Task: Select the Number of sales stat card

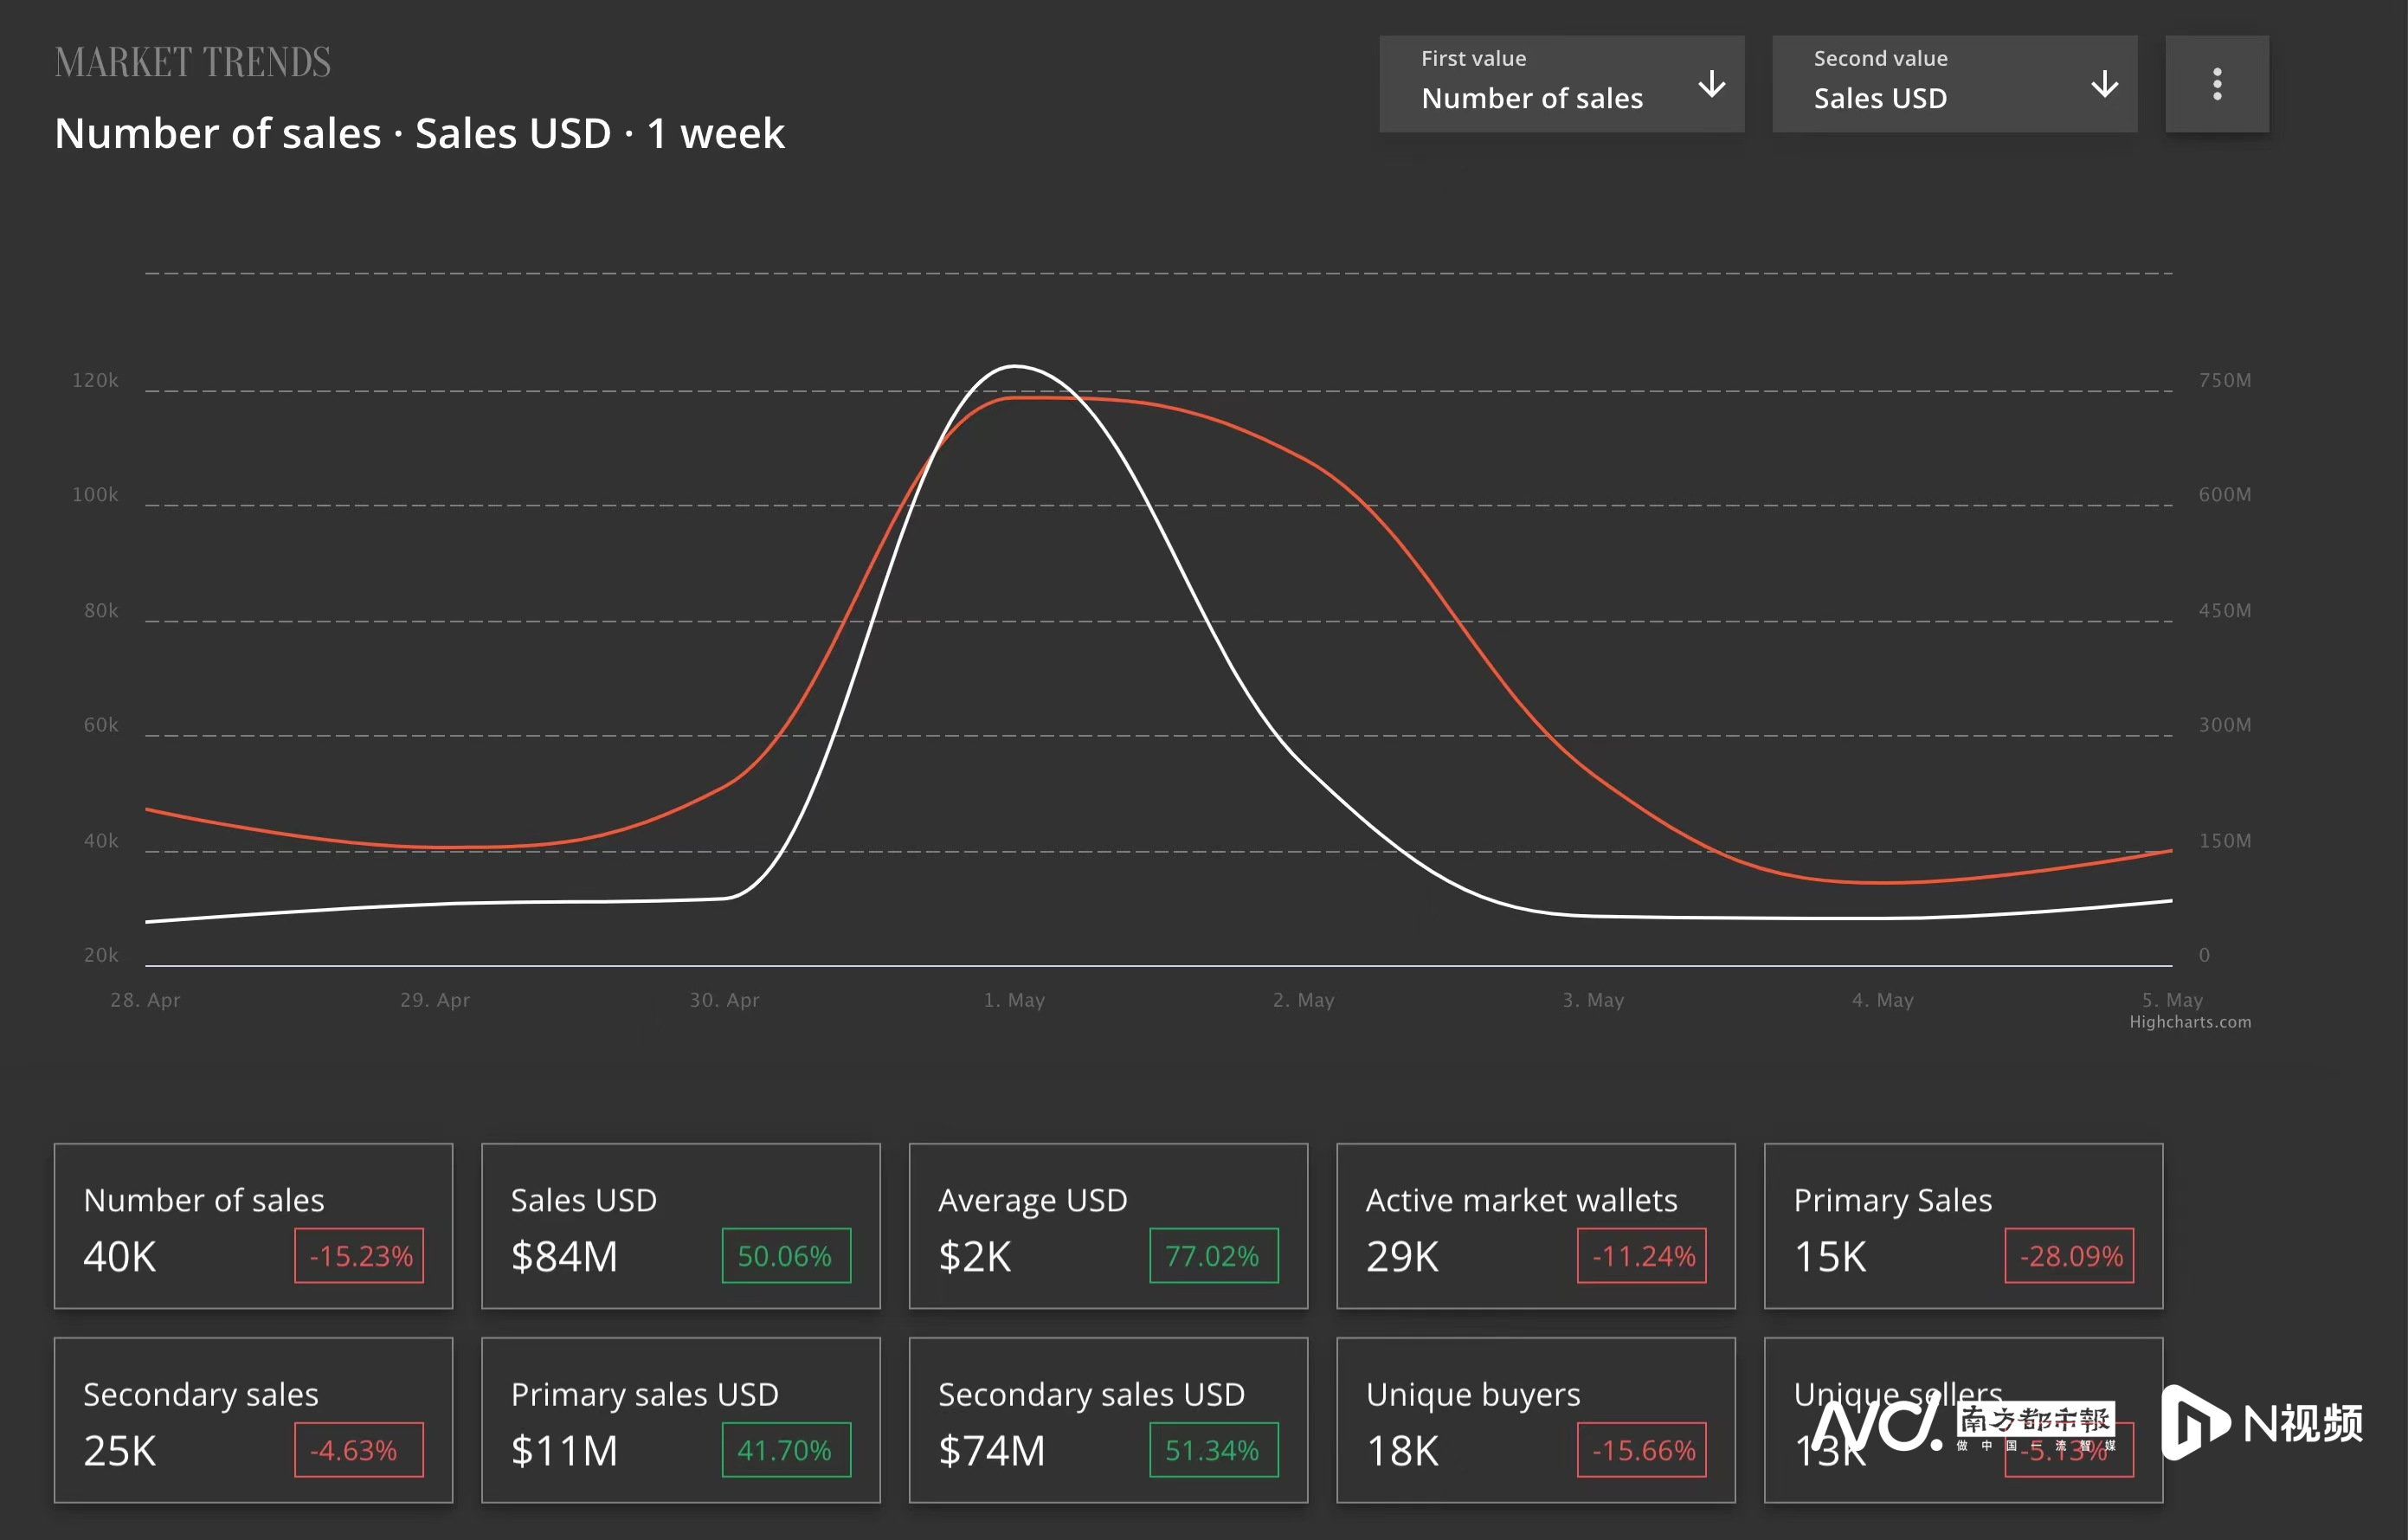Action: 253,1225
